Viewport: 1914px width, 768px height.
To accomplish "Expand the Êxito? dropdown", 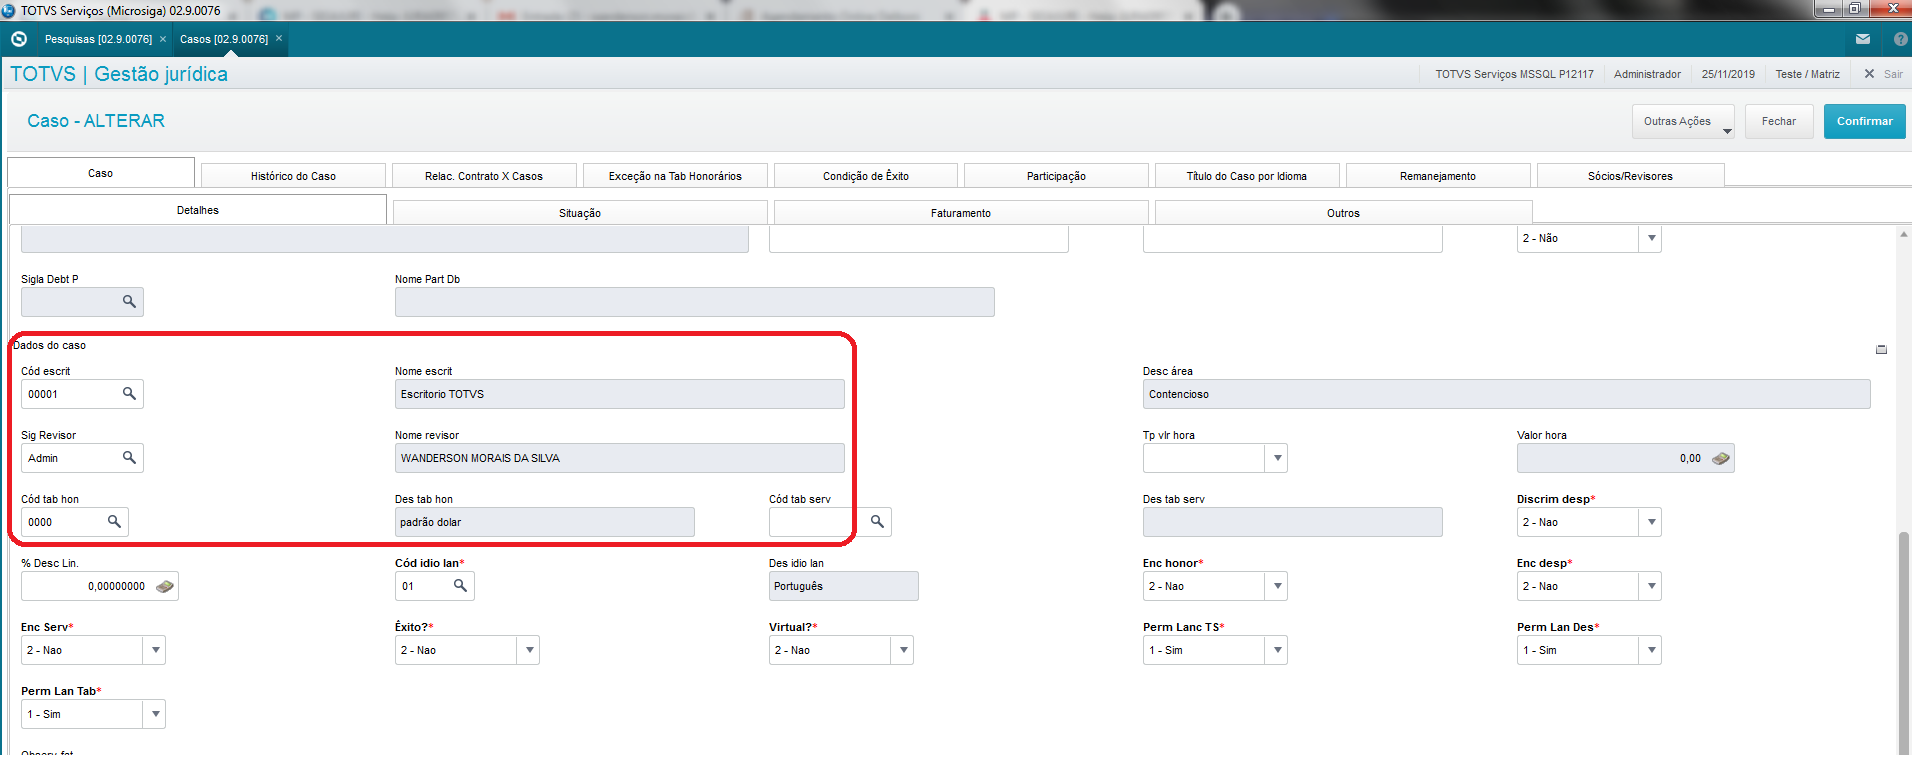I will tap(529, 650).
